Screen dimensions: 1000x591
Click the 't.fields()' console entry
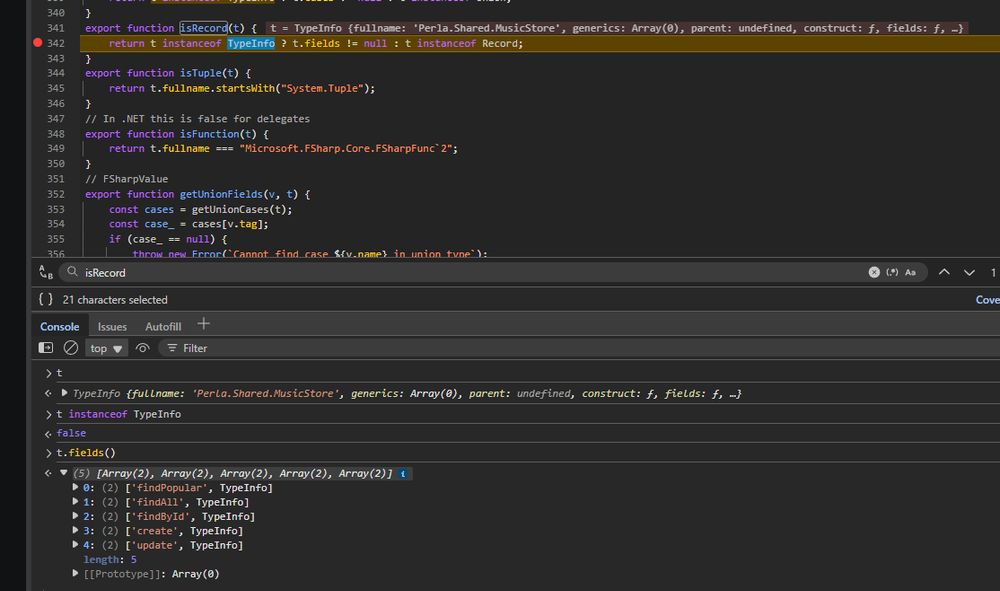86,453
